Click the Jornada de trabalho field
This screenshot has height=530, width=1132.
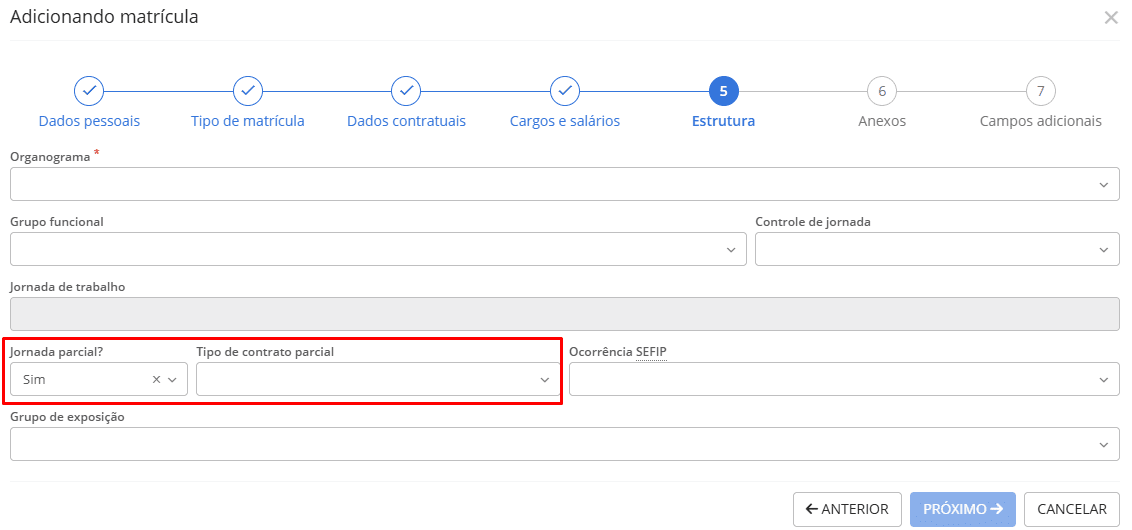click(x=564, y=314)
